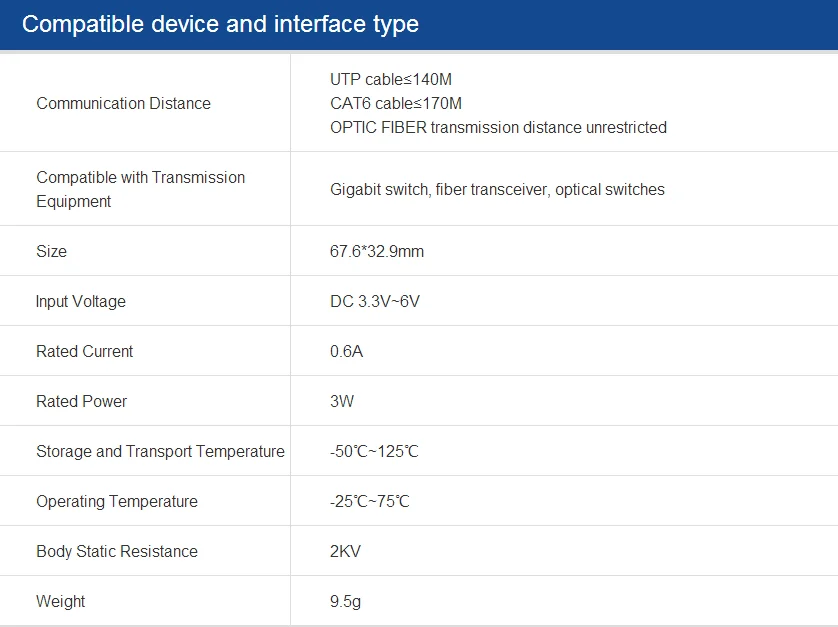Select the Size row label
This screenshot has width=838, height=627.
(51, 251)
